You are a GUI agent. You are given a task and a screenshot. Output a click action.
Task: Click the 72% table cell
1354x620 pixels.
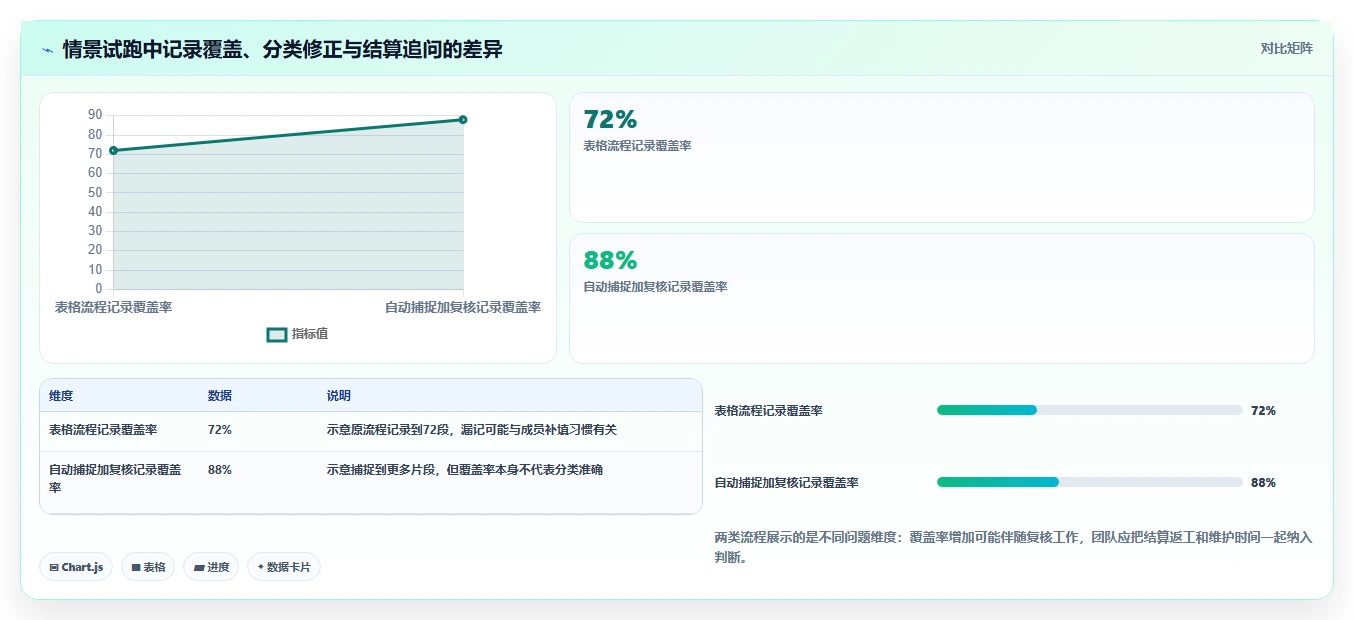[x=220, y=430]
